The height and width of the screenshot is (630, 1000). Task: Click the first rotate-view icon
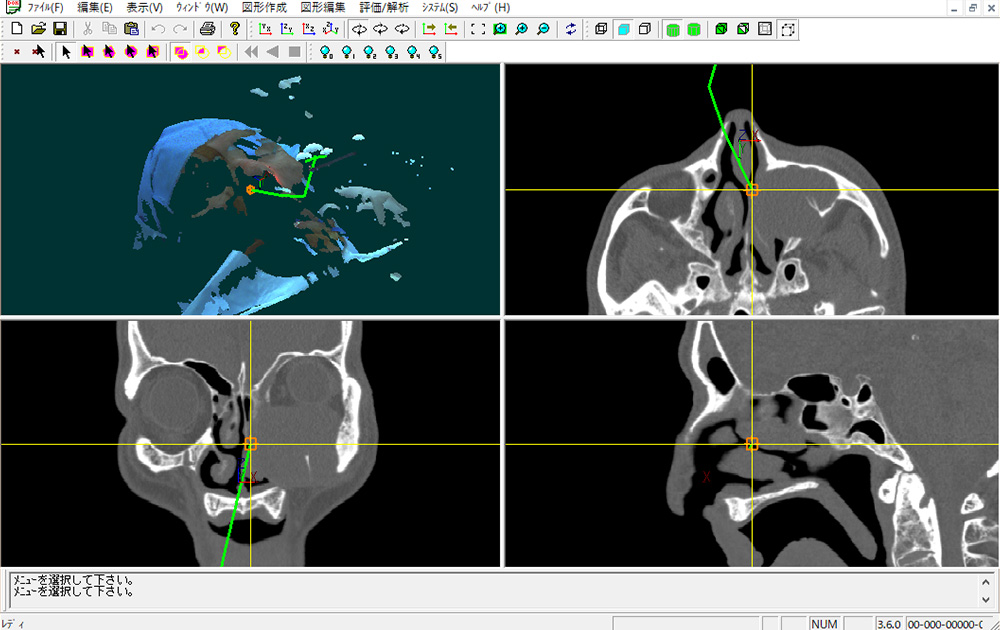(x=359, y=29)
